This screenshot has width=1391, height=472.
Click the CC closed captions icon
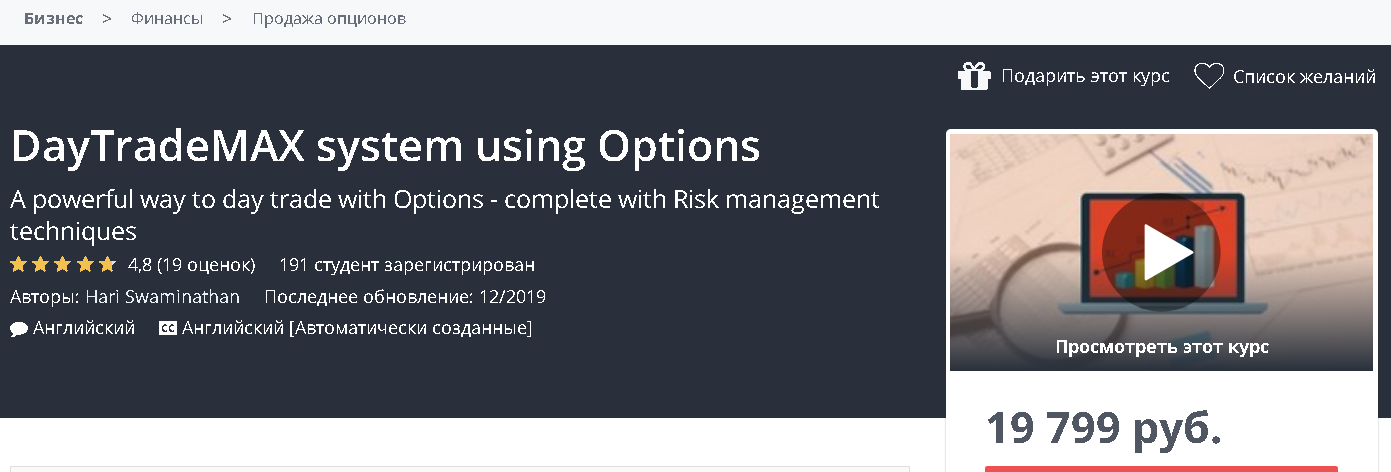168,328
